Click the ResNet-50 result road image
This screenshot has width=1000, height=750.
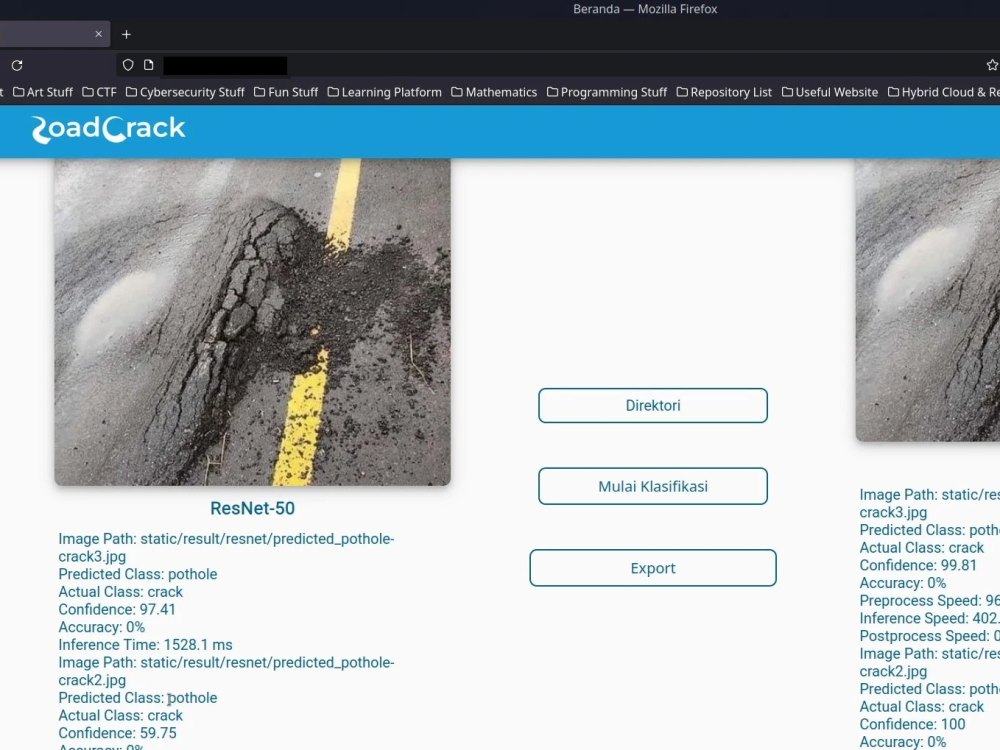[x=253, y=322]
